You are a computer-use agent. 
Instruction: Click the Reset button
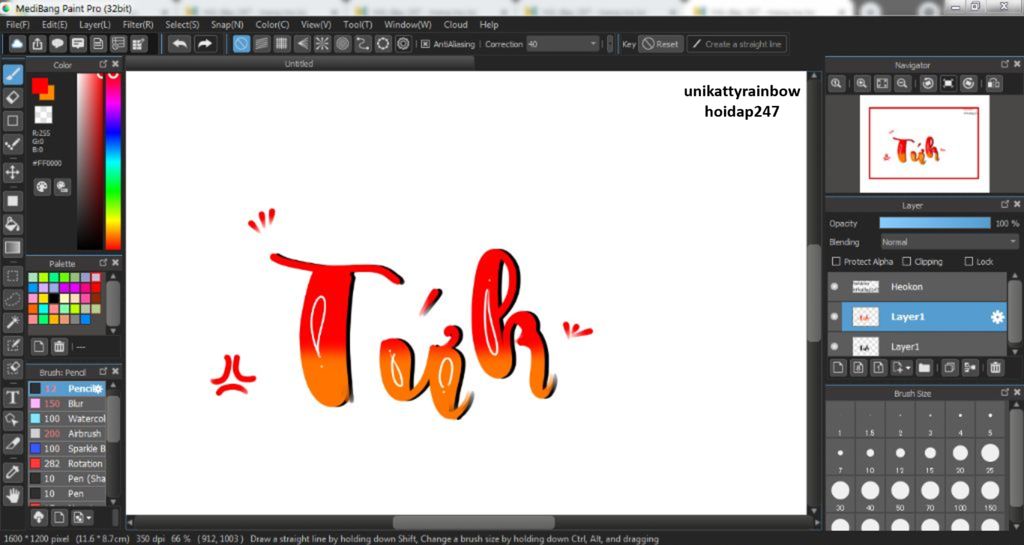(x=660, y=44)
